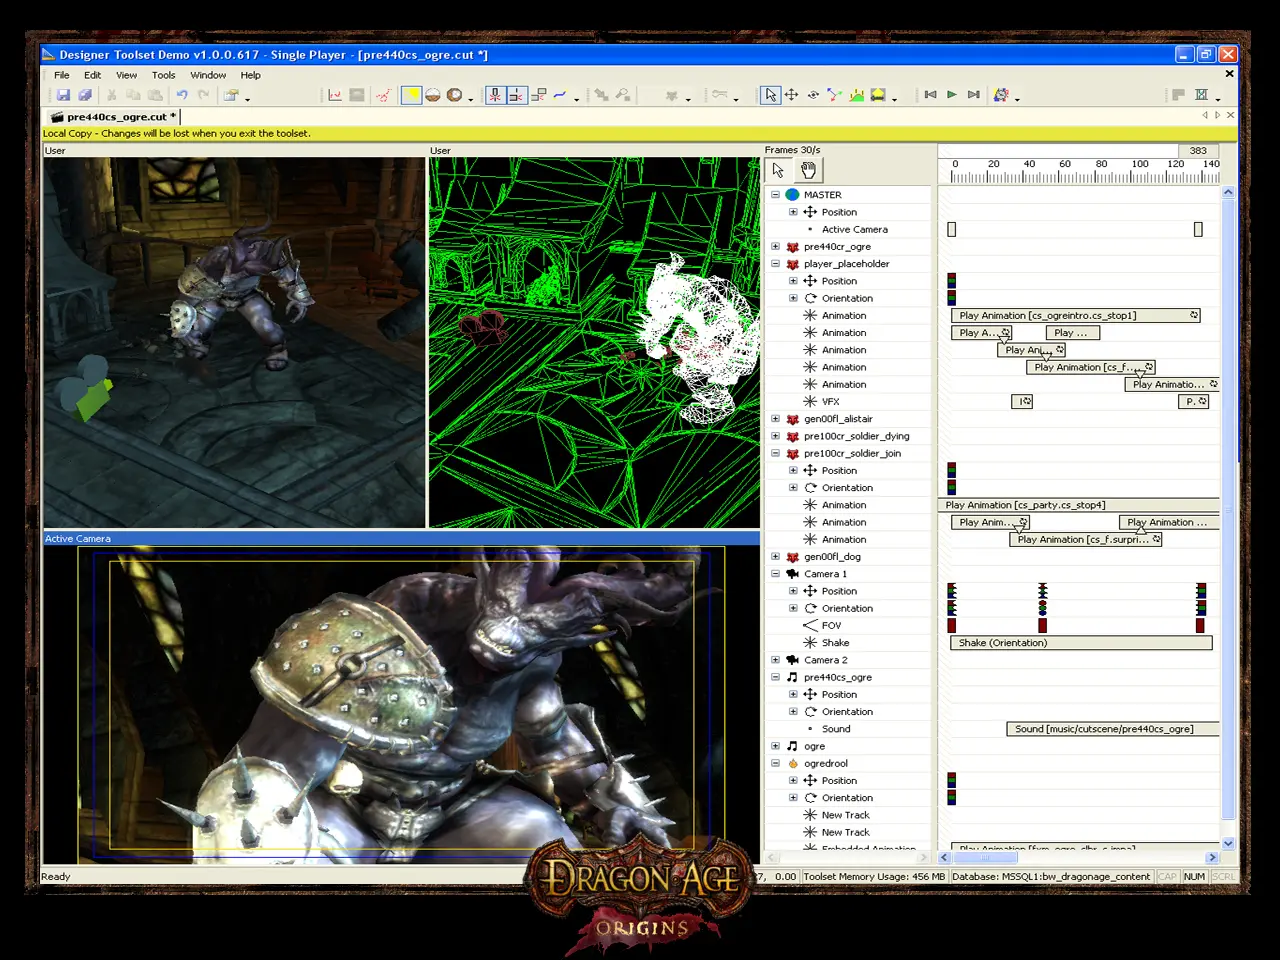
Task: Click the Undo arrow in the toolbar
Action: coord(182,95)
